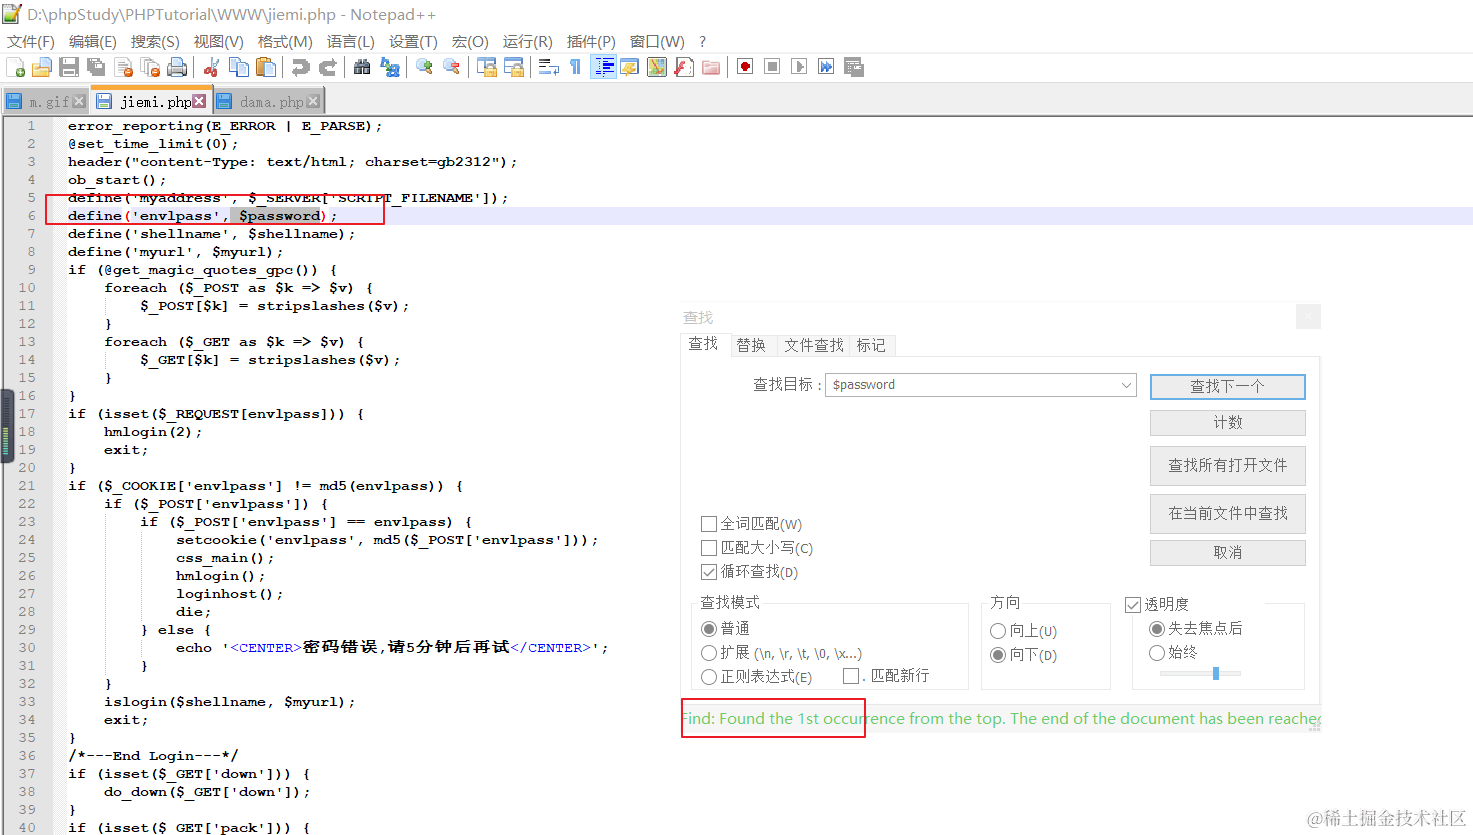Image resolution: width=1473 pixels, height=835 pixels.
Task: Select 扩展 extended search mode
Action: pyautogui.click(x=709, y=652)
